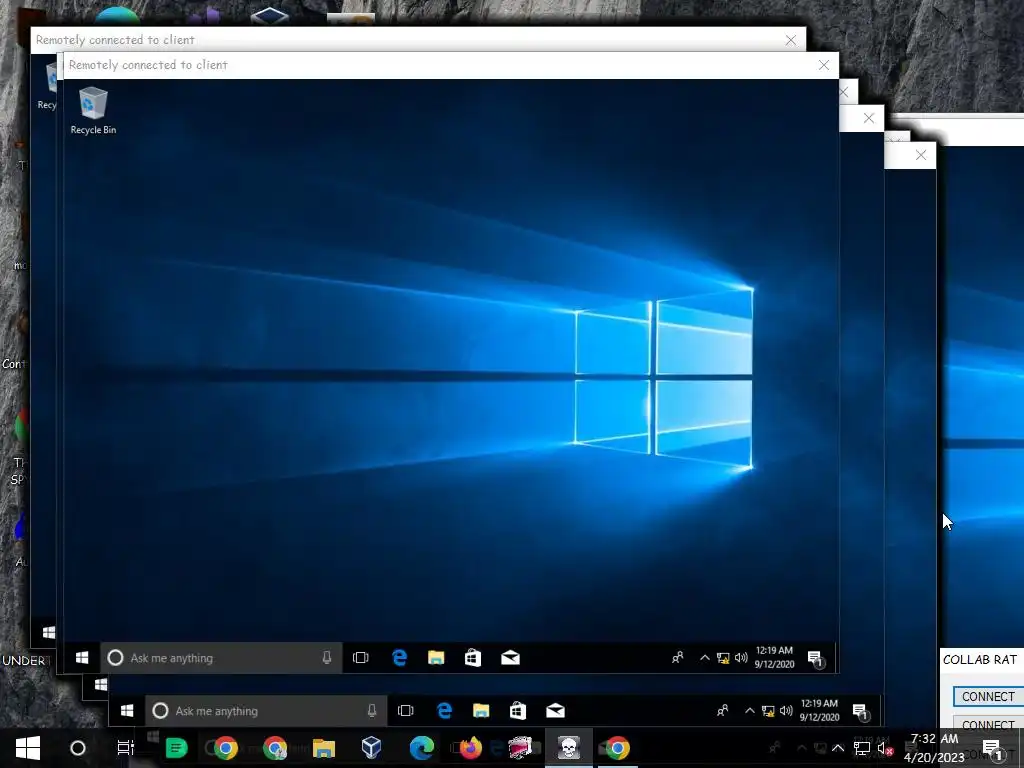
Task: Open the Chrome icon with the profile badge
Action: (x=275, y=748)
